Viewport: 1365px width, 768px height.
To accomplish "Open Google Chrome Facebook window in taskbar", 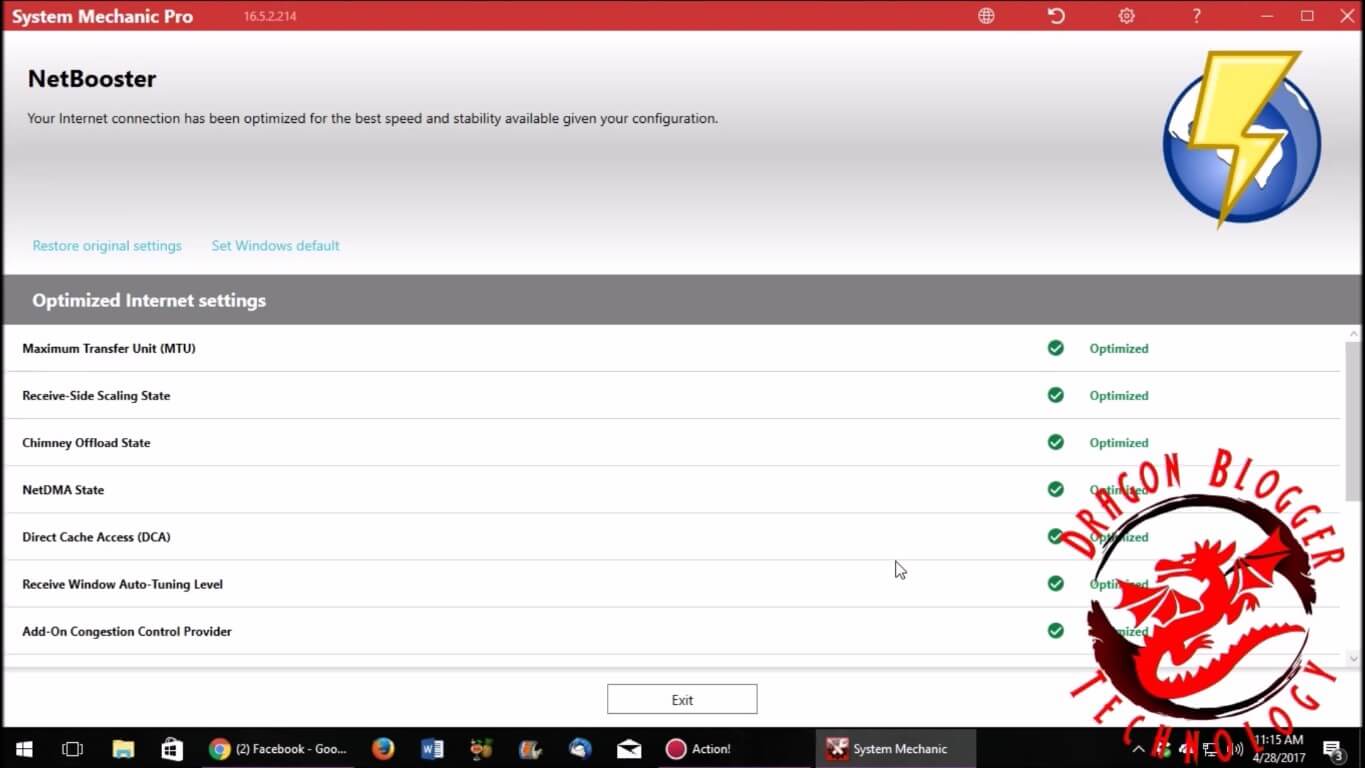I will (279, 749).
